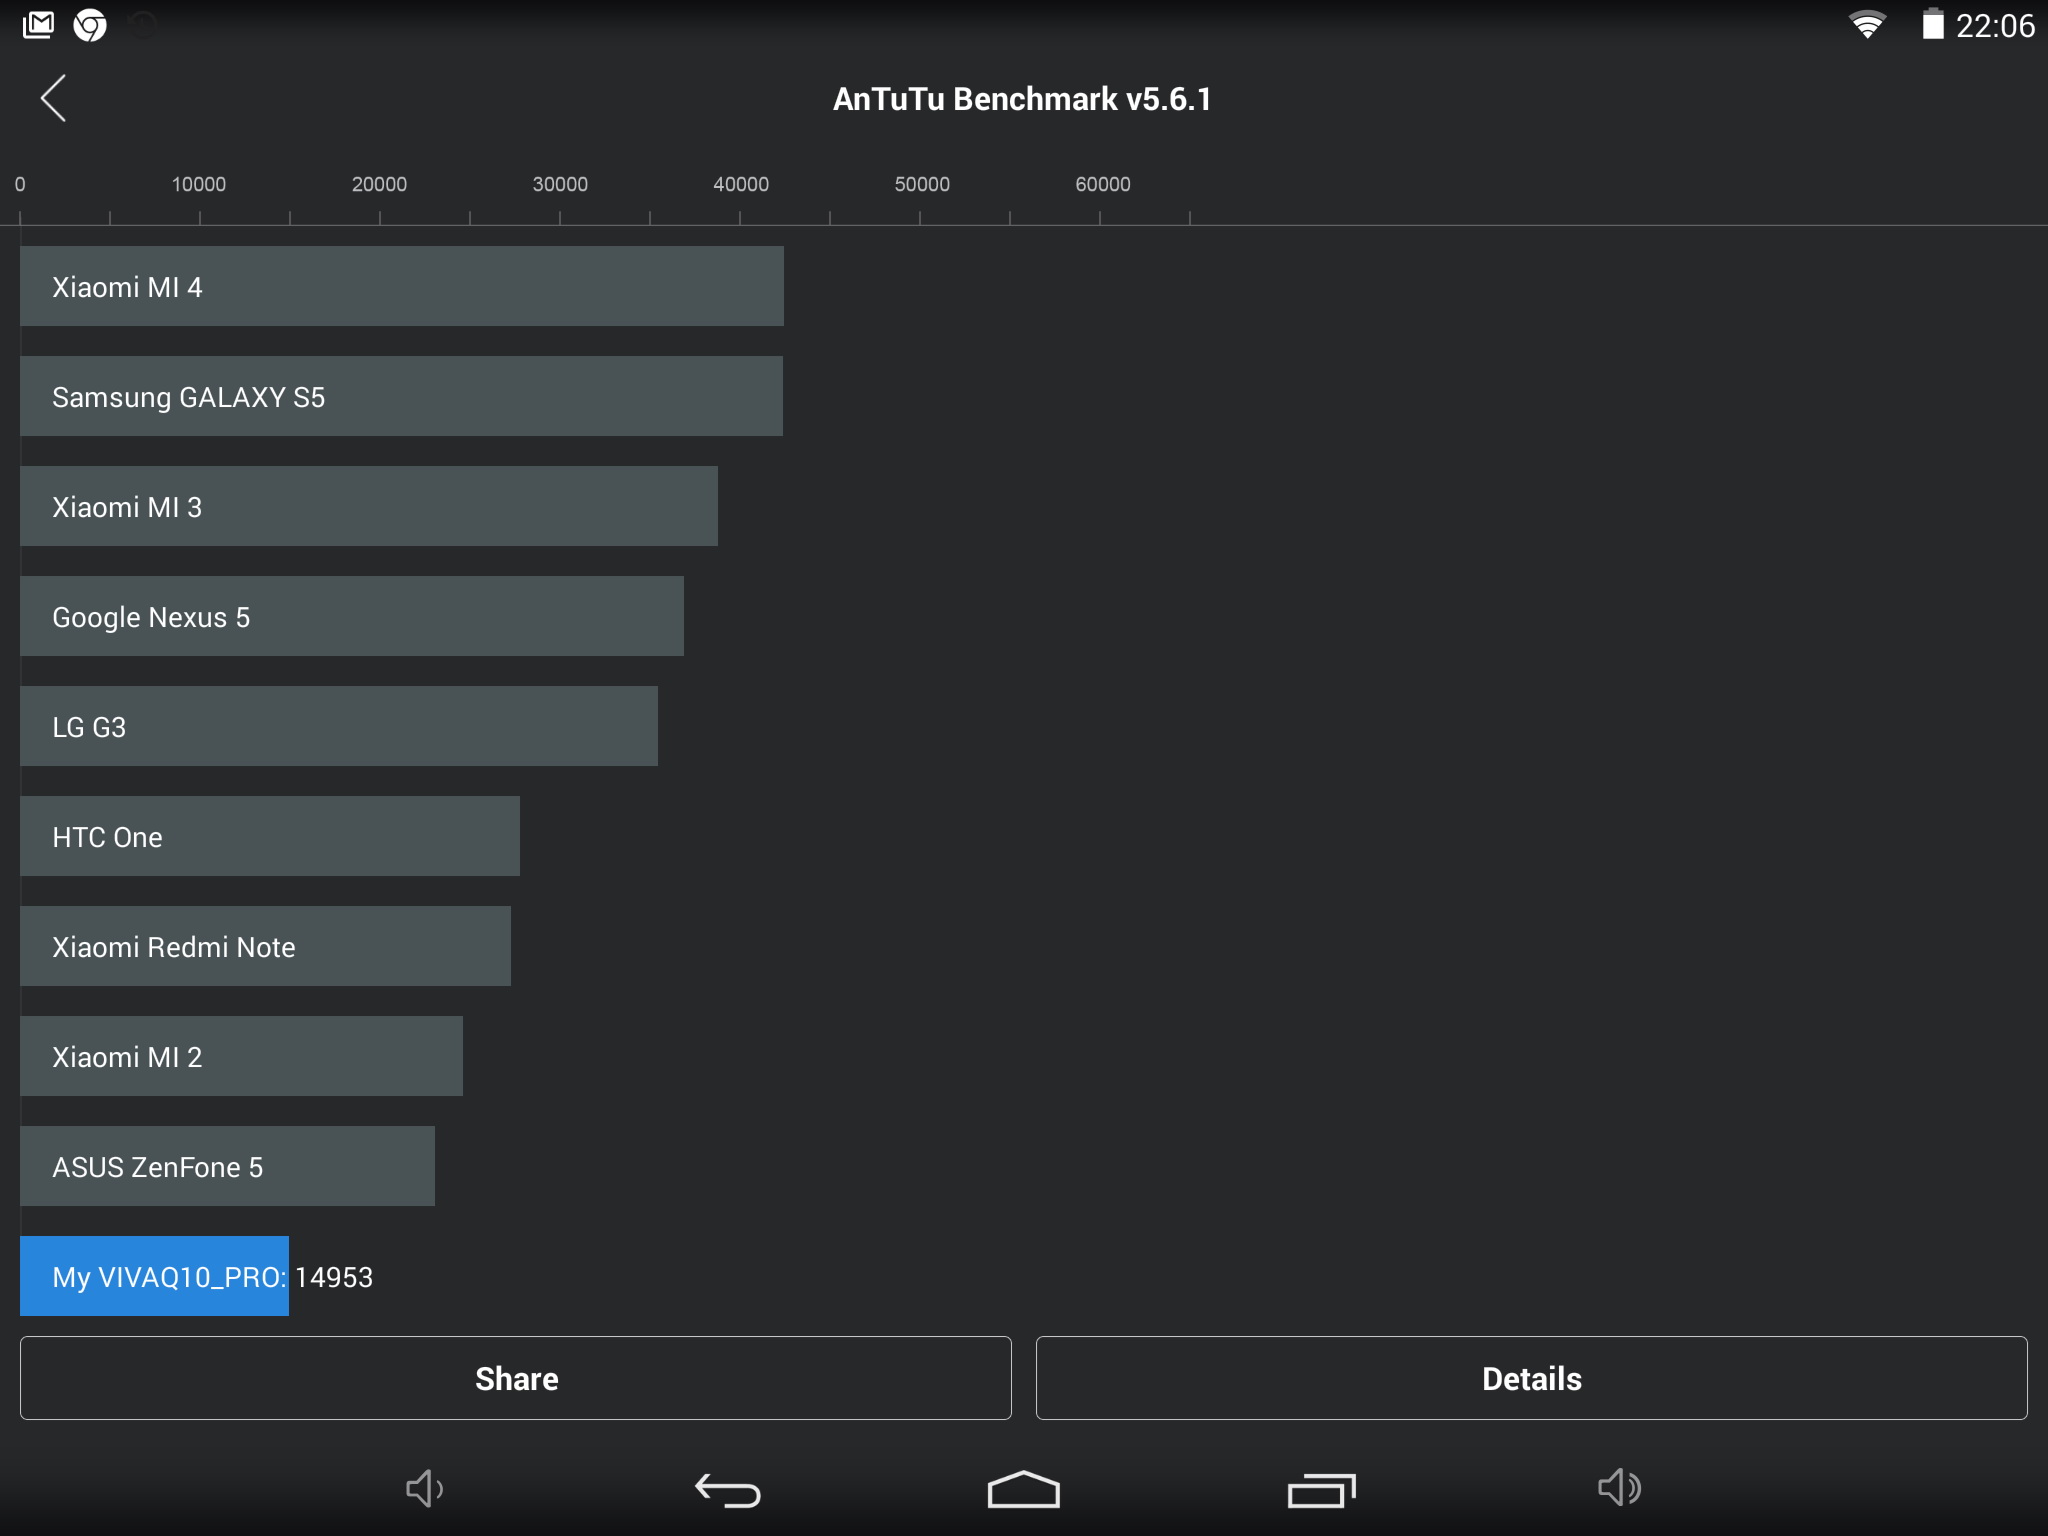This screenshot has width=2048, height=1536.
Task: Click the 30000 axis label
Action: [560, 184]
